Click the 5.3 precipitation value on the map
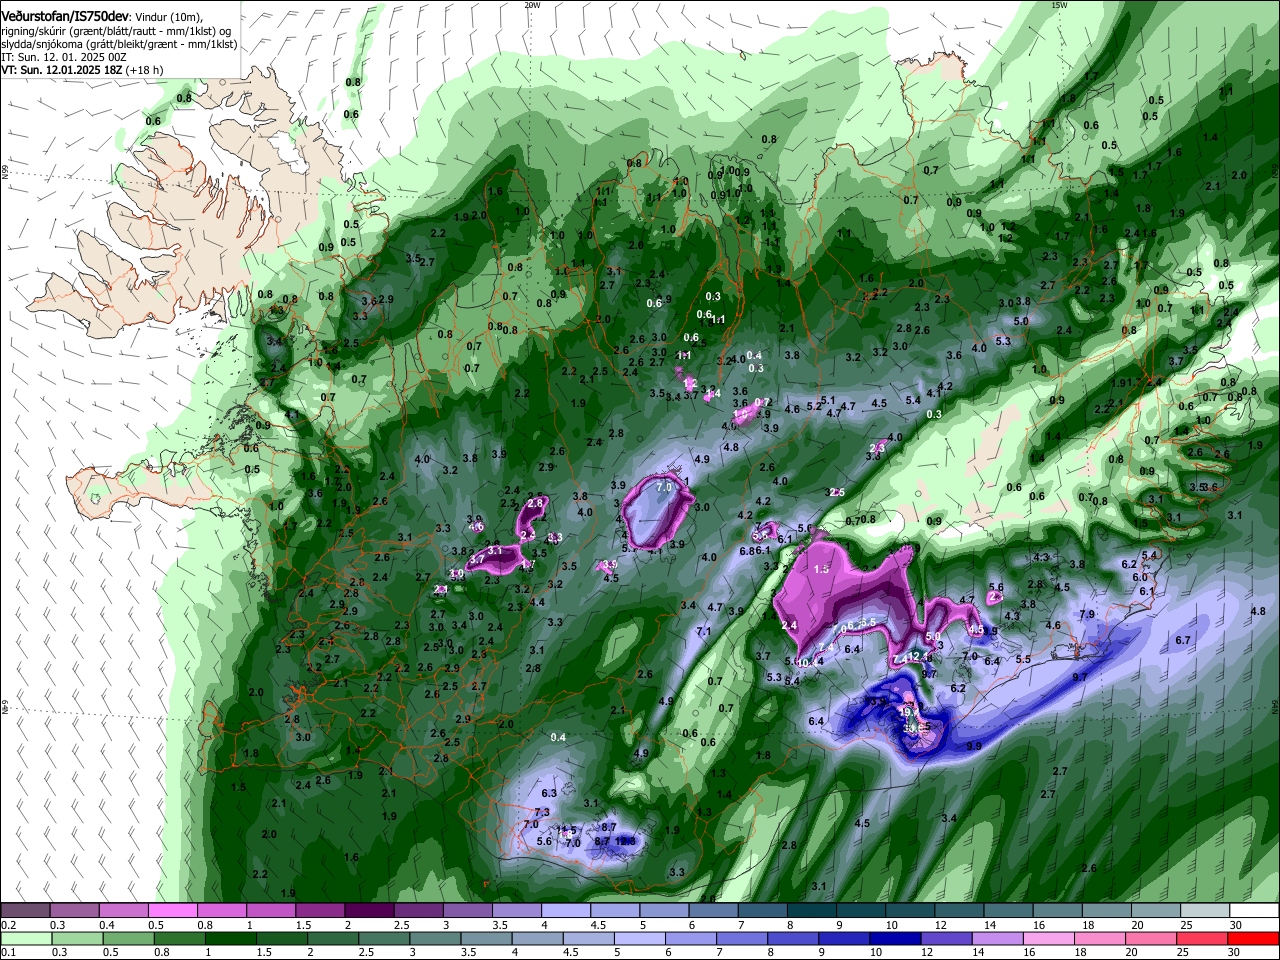Viewport: 1280px width, 960px height. click(1003, 341)
